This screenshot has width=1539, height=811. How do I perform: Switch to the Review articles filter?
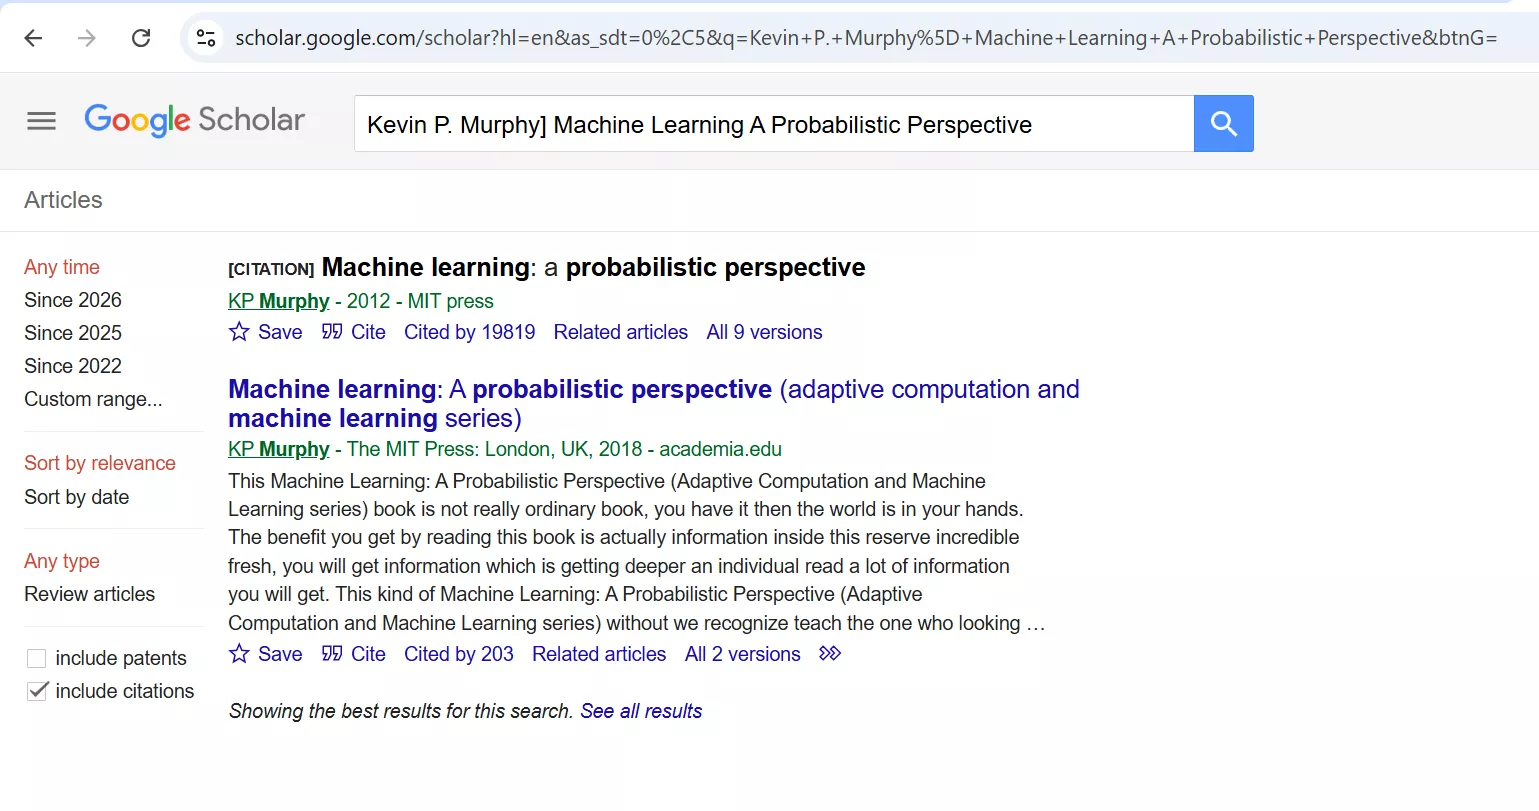point(89,593)
